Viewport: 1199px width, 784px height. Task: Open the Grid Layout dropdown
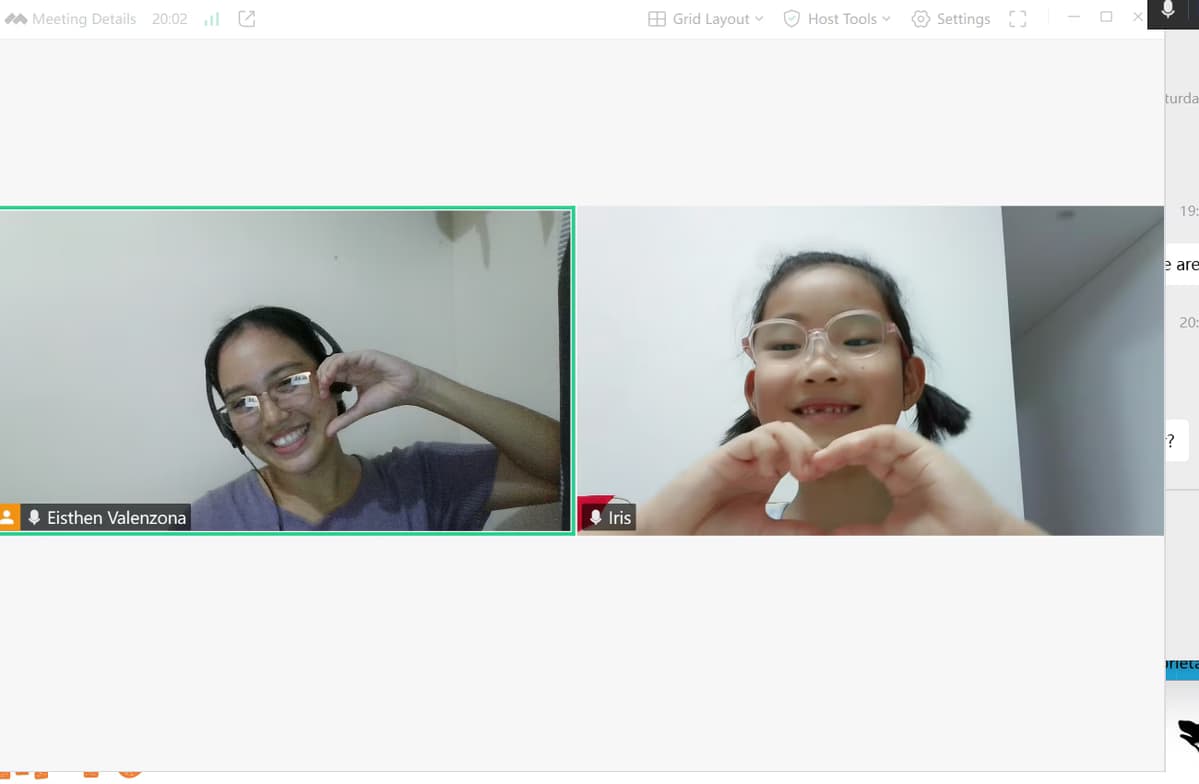click(759, 18)
